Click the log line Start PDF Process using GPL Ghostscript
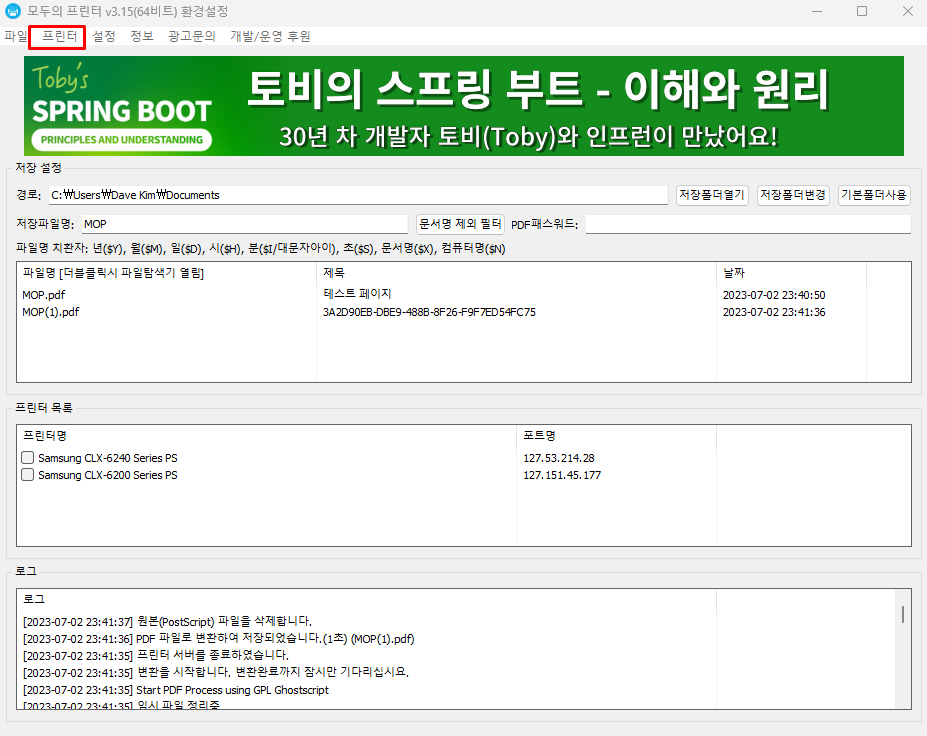 pos(176,689)
